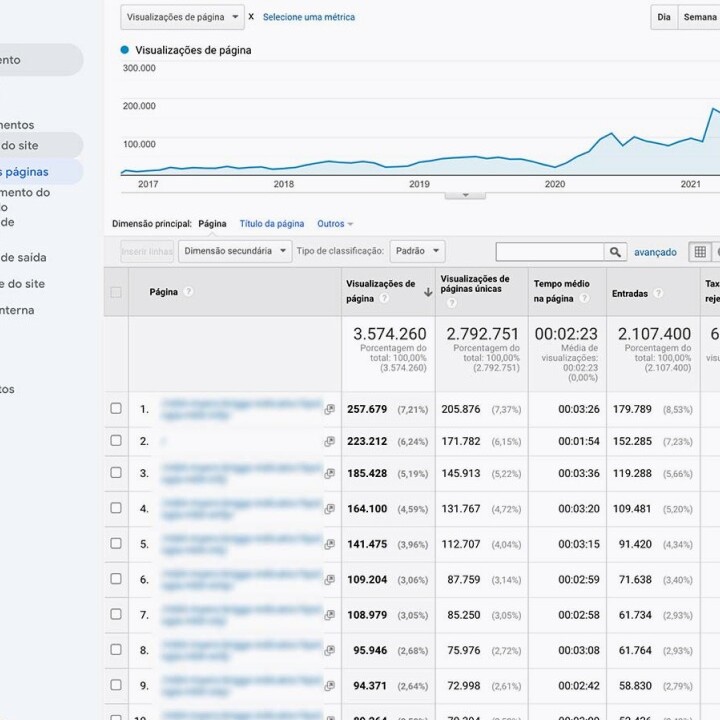
Task: Tick the checkbox for row 1
Action: (x=116, y=408)
